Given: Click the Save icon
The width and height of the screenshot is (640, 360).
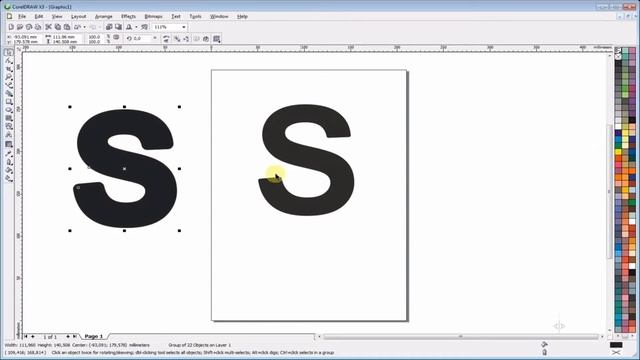Looking at the screenshot, I should [x=29, y=27].
